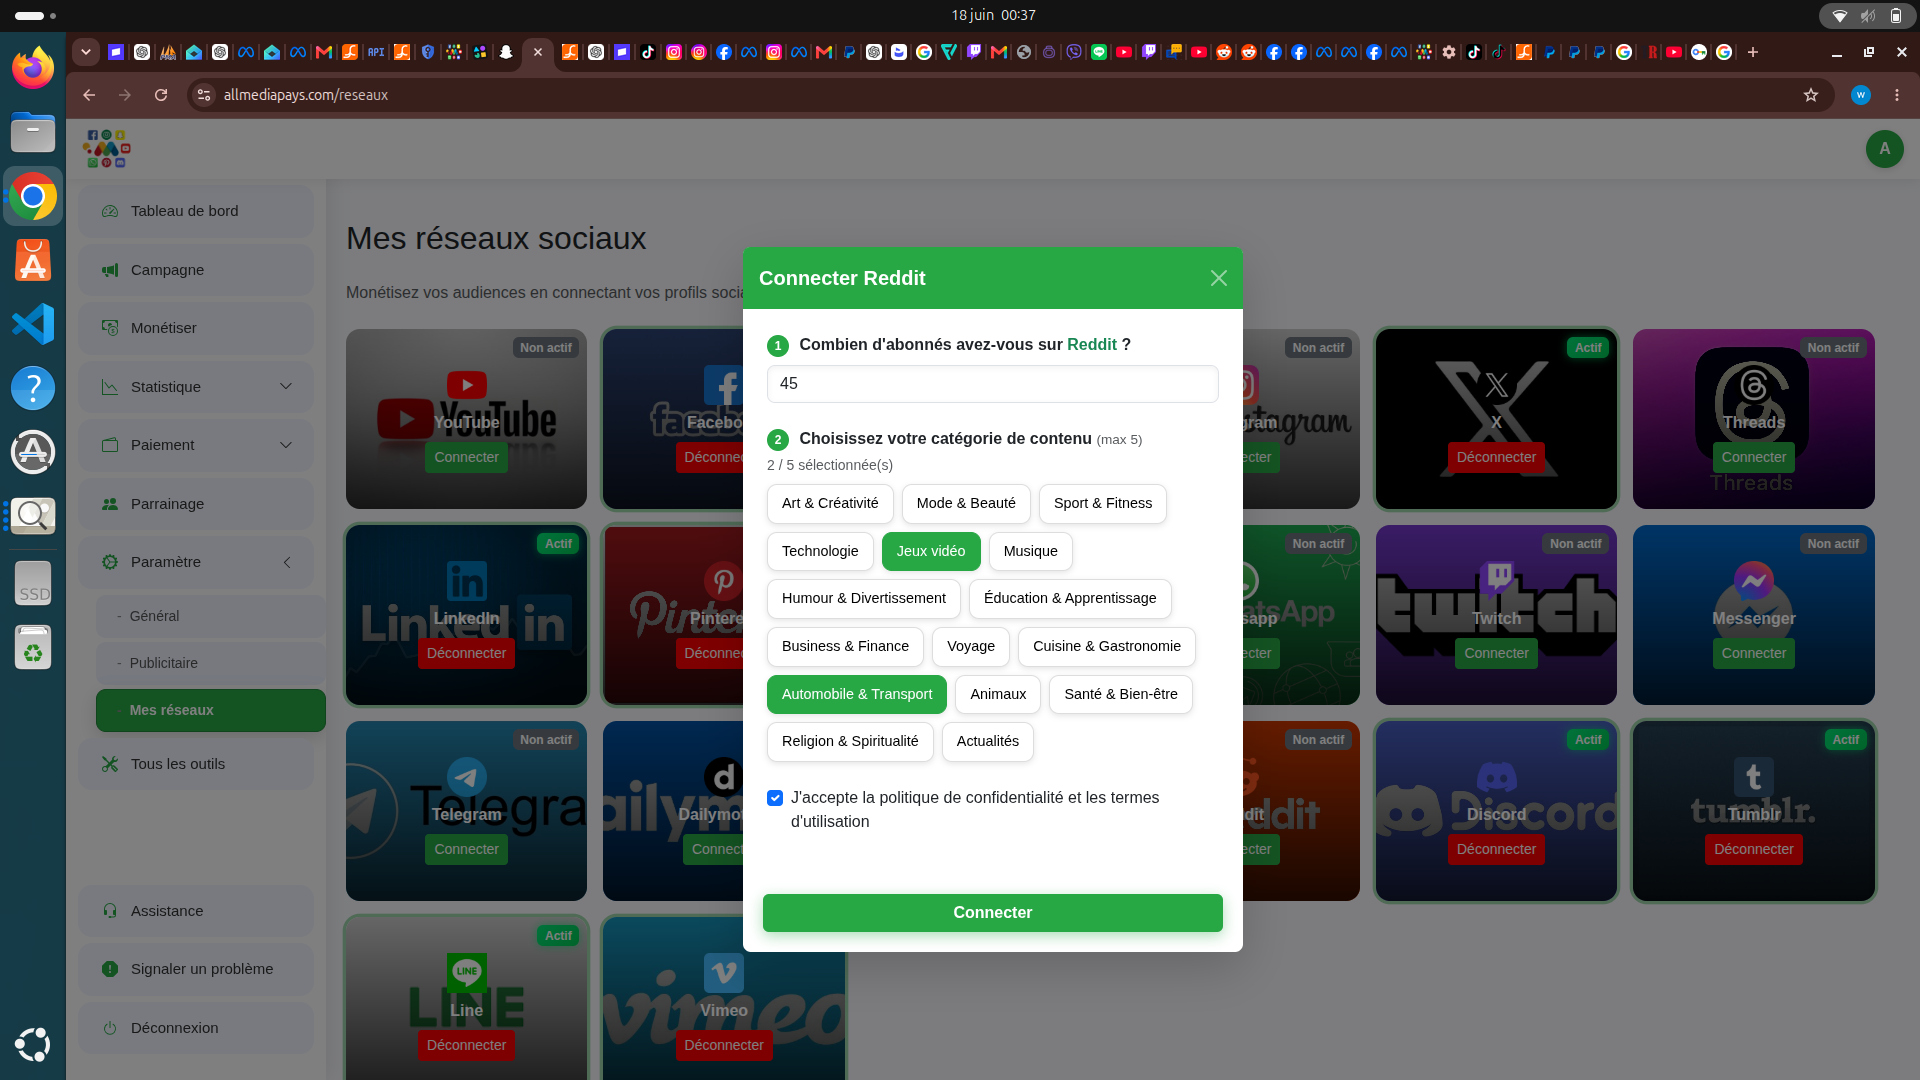The width and height of the screenshot is (1920, 1080).
Task: Open Tous les outils menu item
Action: 196,764
